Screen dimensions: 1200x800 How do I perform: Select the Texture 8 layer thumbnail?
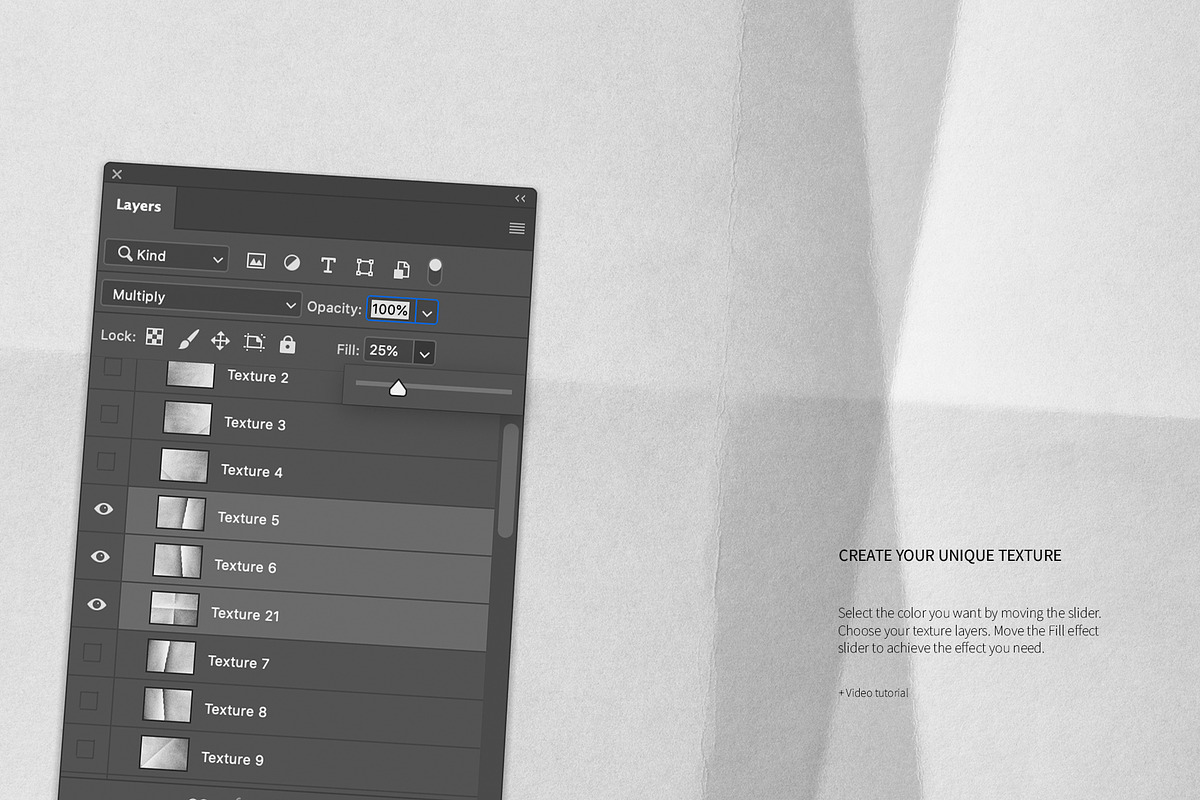(167, 705)
